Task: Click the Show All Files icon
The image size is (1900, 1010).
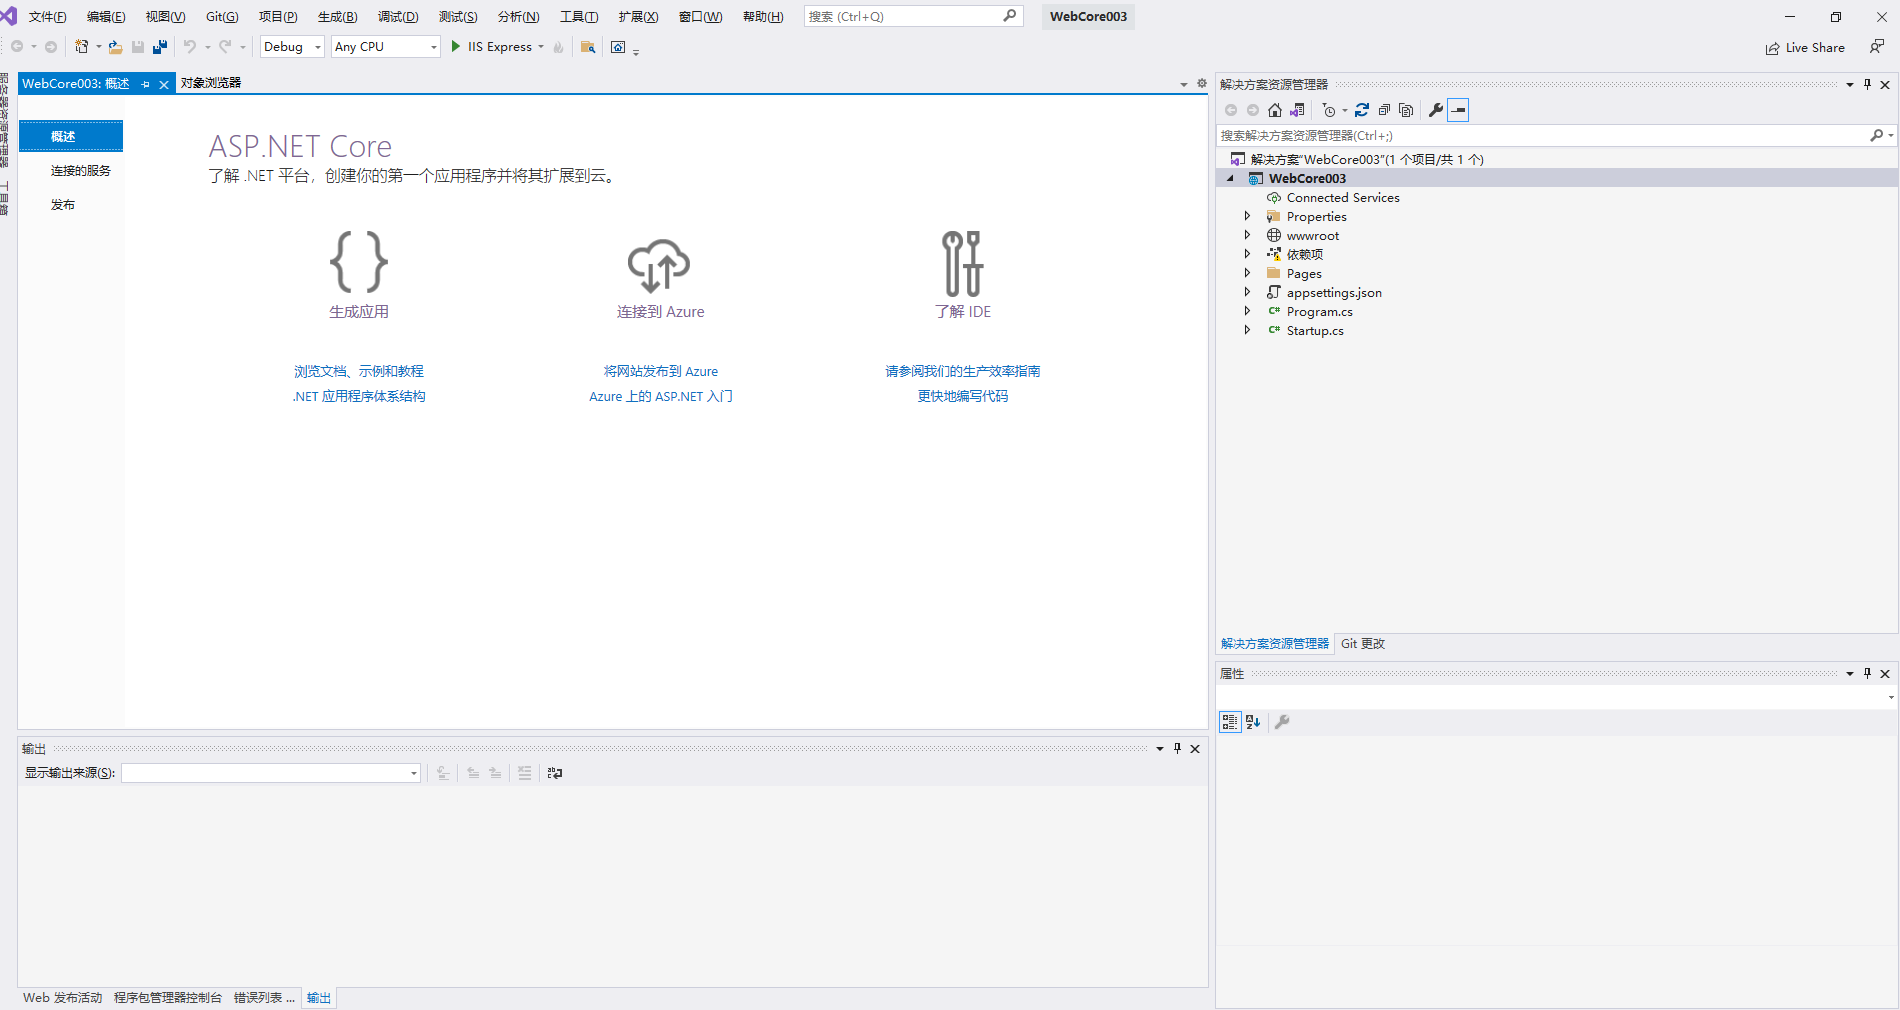Action: tap(1406, 110)
